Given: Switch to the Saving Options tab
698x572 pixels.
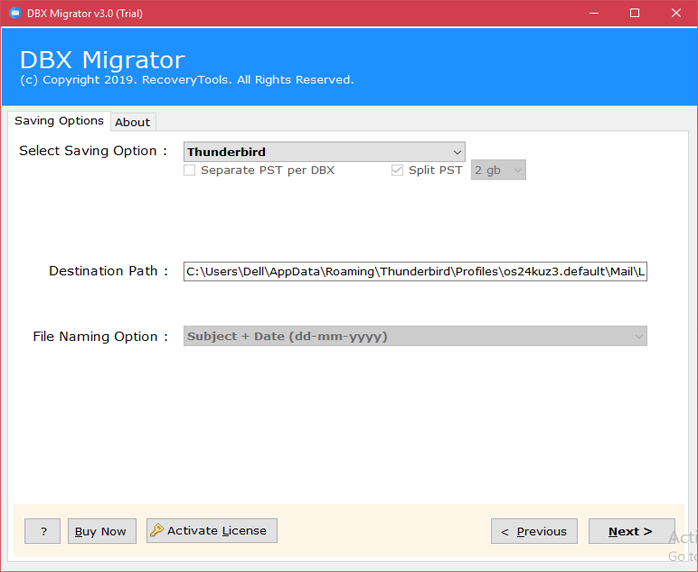Looking at the screenshot, I should 59,121.
